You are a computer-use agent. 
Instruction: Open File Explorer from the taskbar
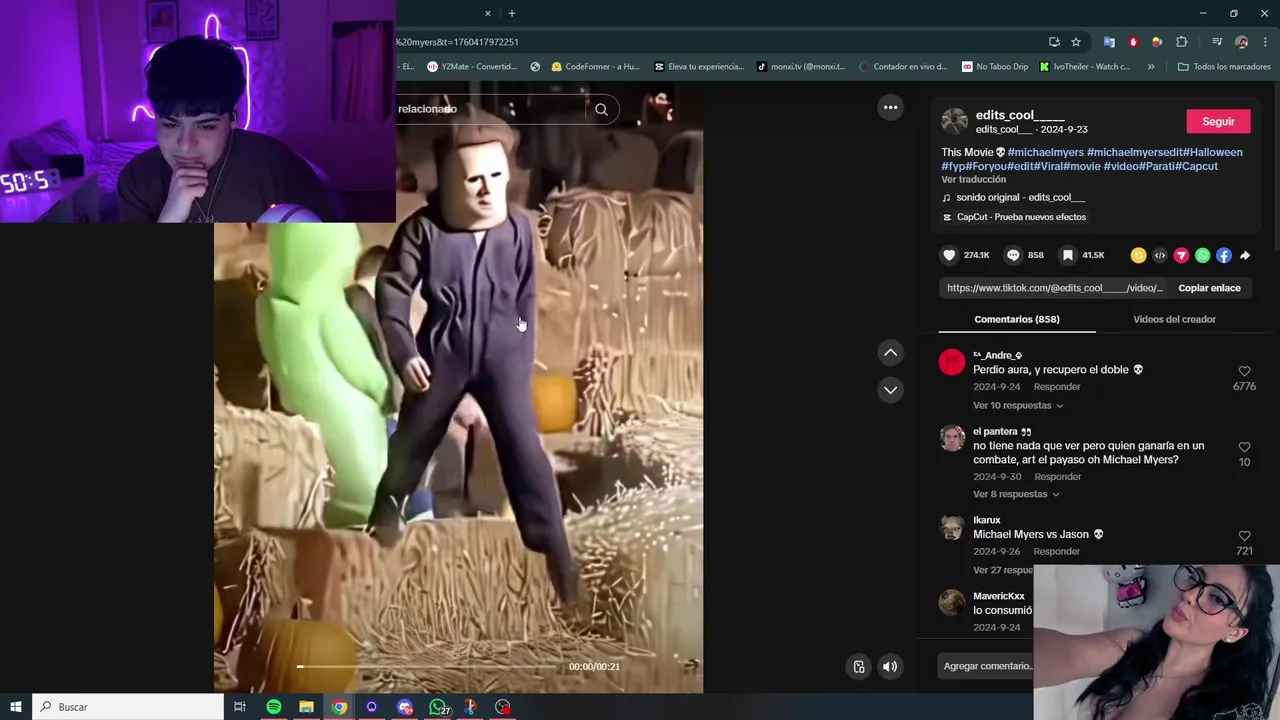(x=307, y=707)
